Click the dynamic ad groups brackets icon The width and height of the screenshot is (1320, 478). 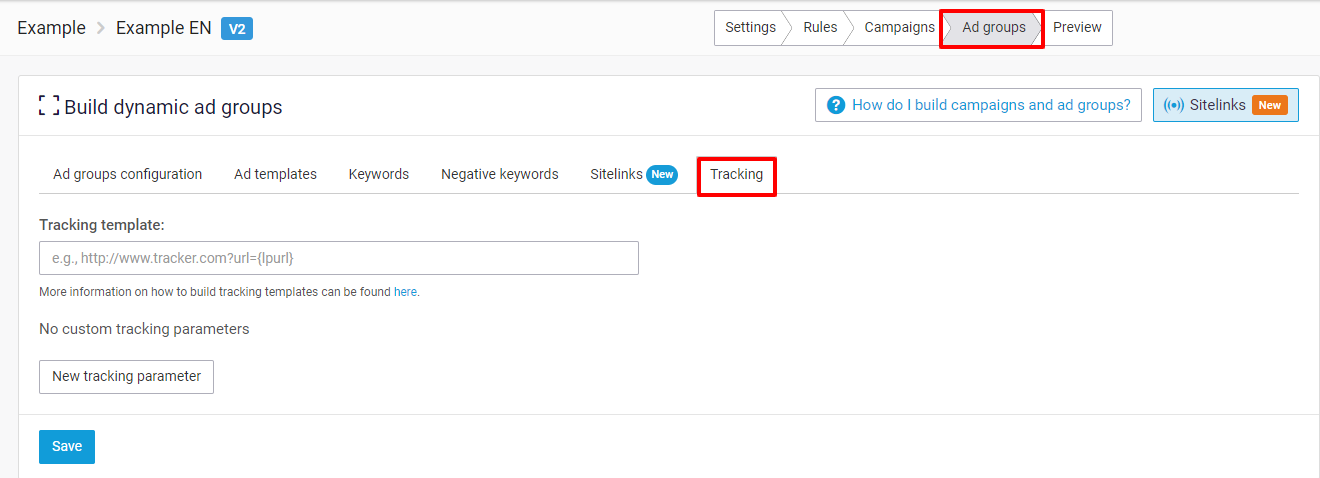tap(49, 106)
